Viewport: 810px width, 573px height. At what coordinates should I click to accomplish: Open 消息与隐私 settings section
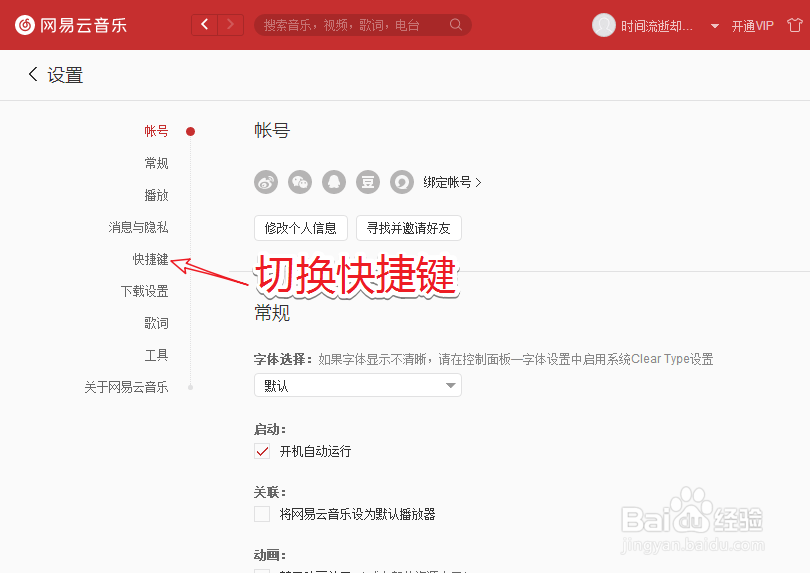point(138,227)
